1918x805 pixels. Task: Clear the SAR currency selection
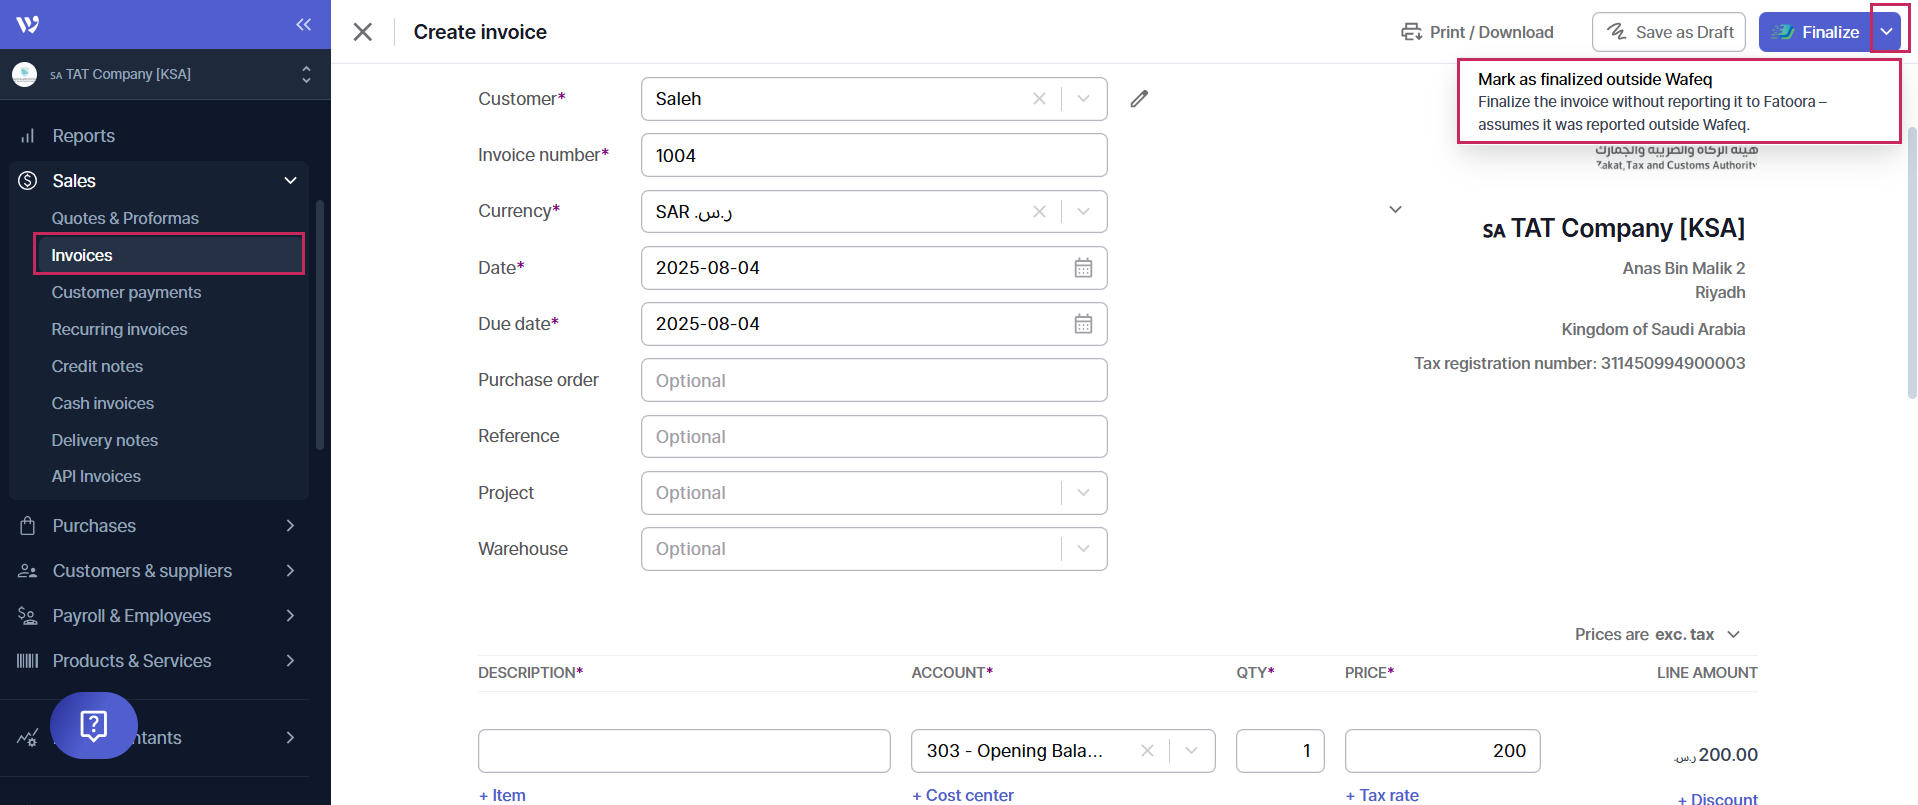(1039, 212)
